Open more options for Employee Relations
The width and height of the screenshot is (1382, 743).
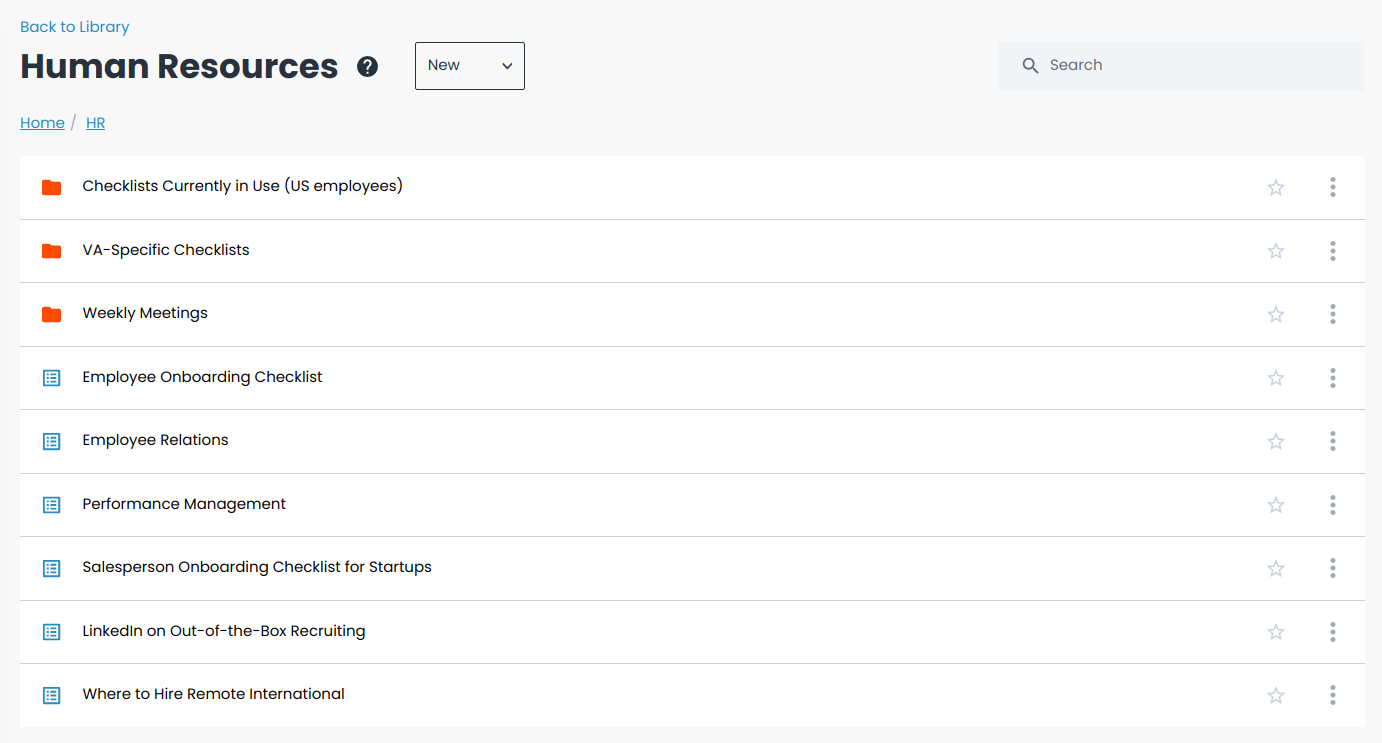pos(1333,441)
